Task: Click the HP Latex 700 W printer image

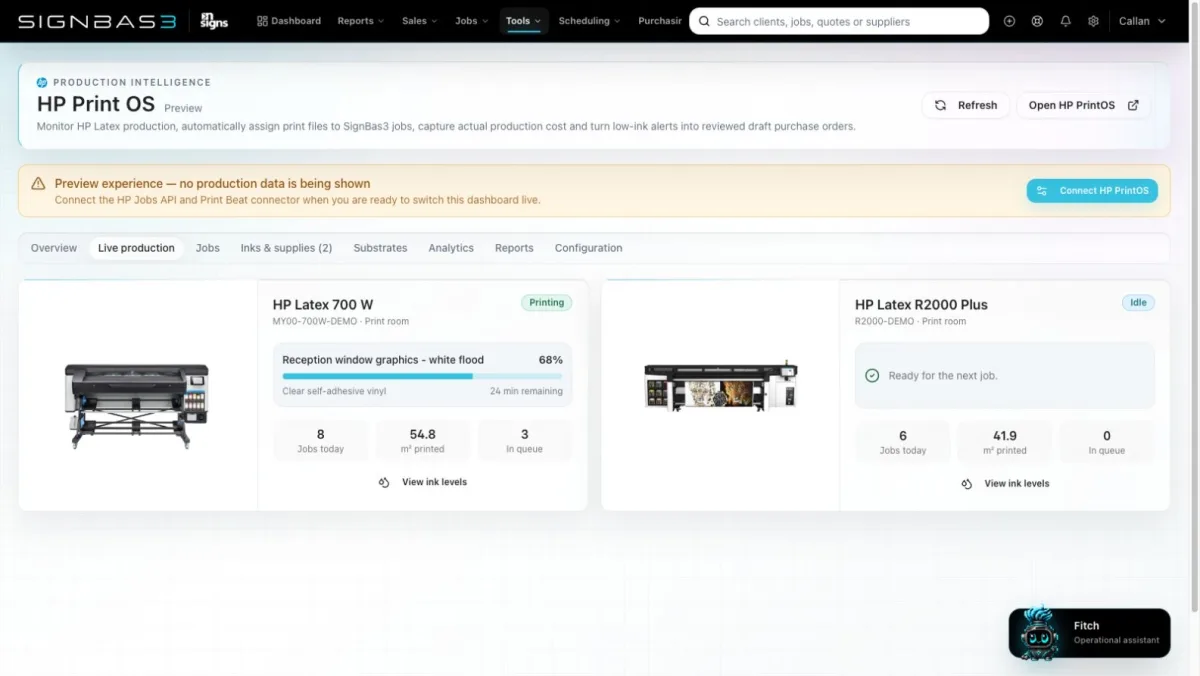Action: [137, 405]
